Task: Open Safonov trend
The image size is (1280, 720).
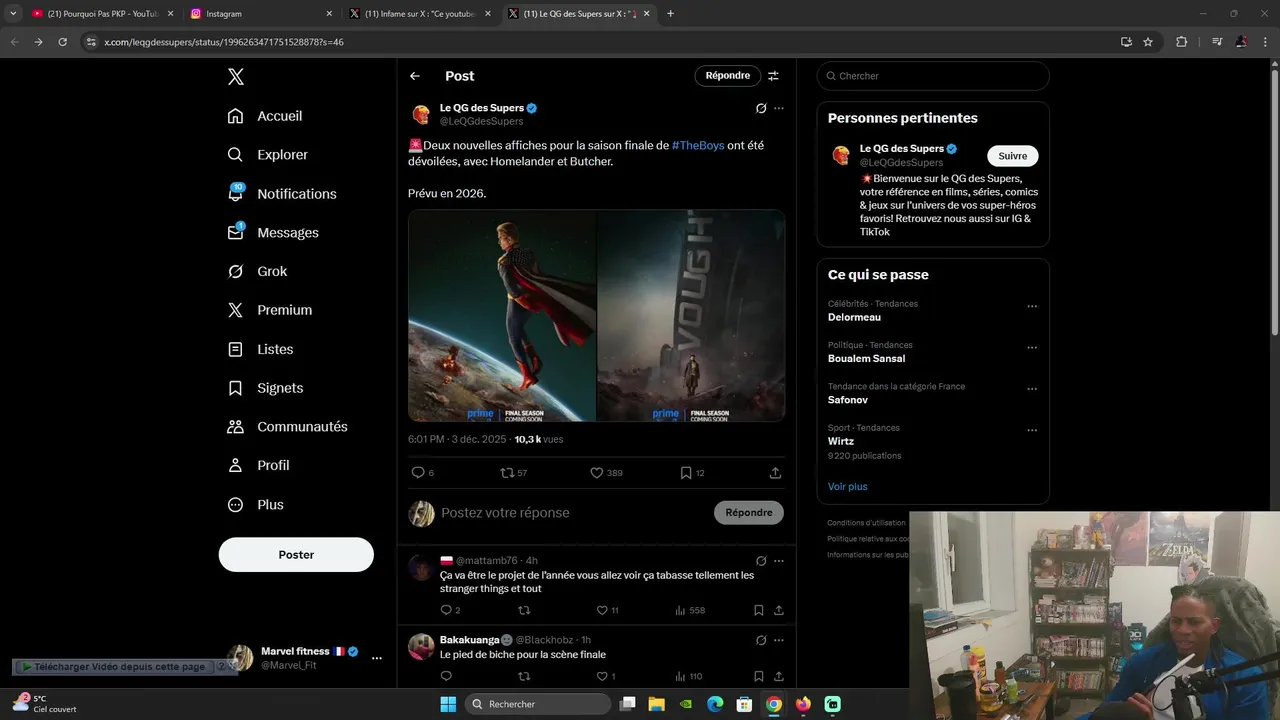Action: pos(848,400)
